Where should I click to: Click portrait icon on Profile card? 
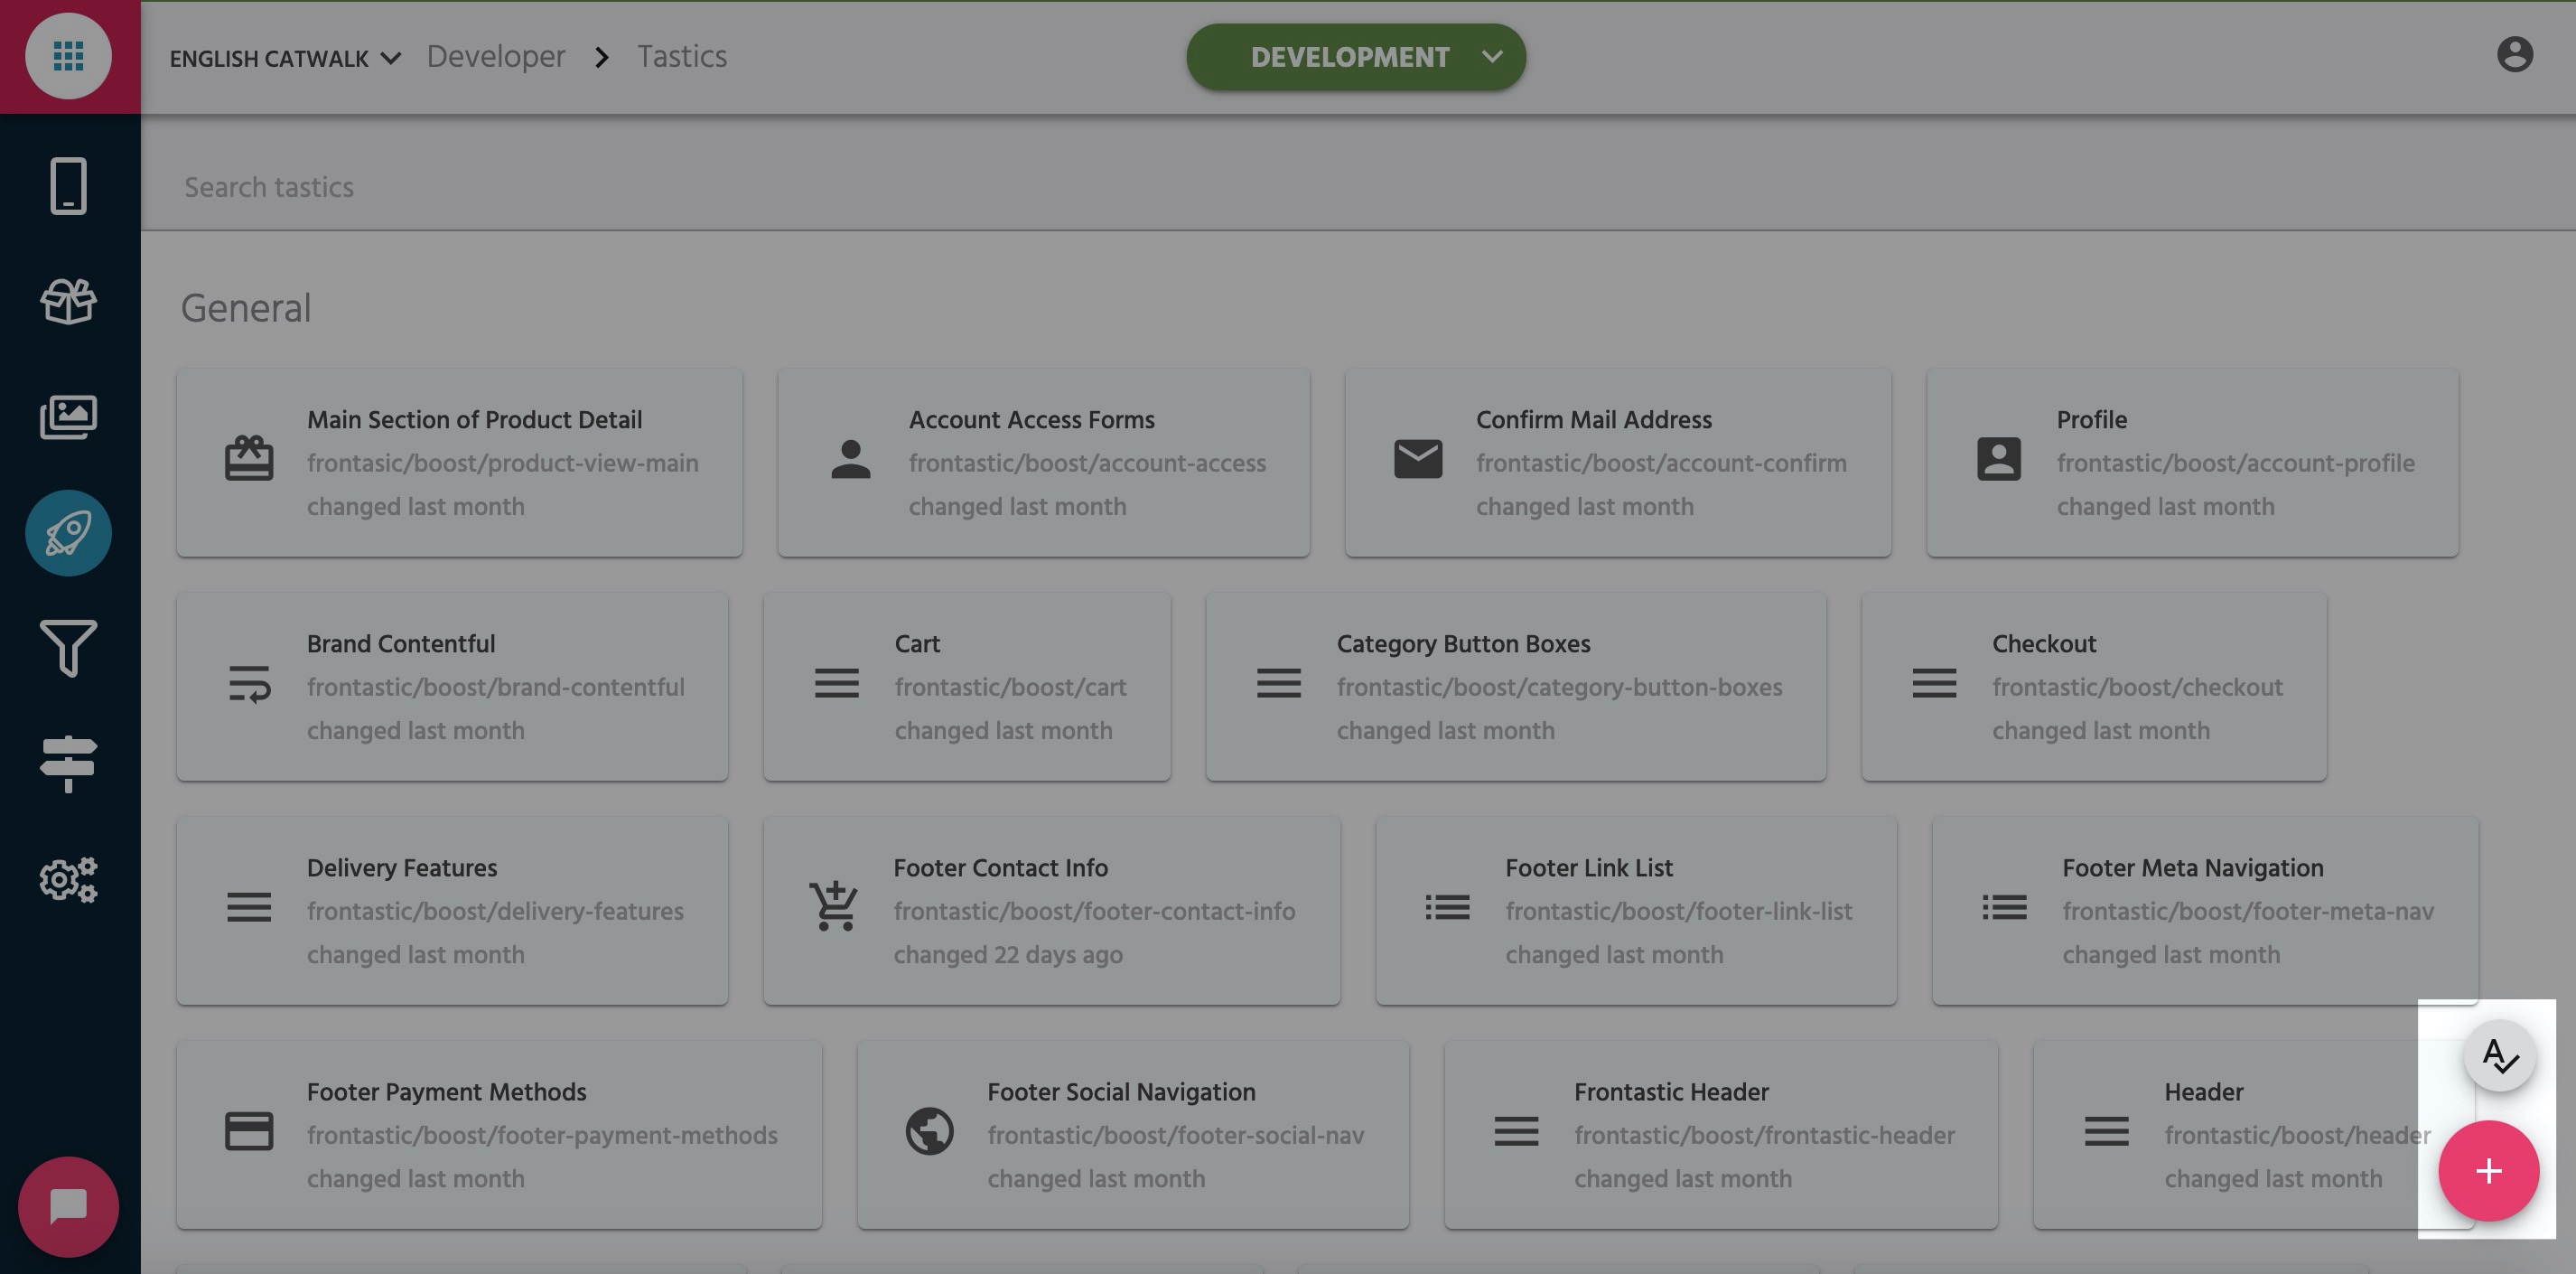(x=1999, y=459)
